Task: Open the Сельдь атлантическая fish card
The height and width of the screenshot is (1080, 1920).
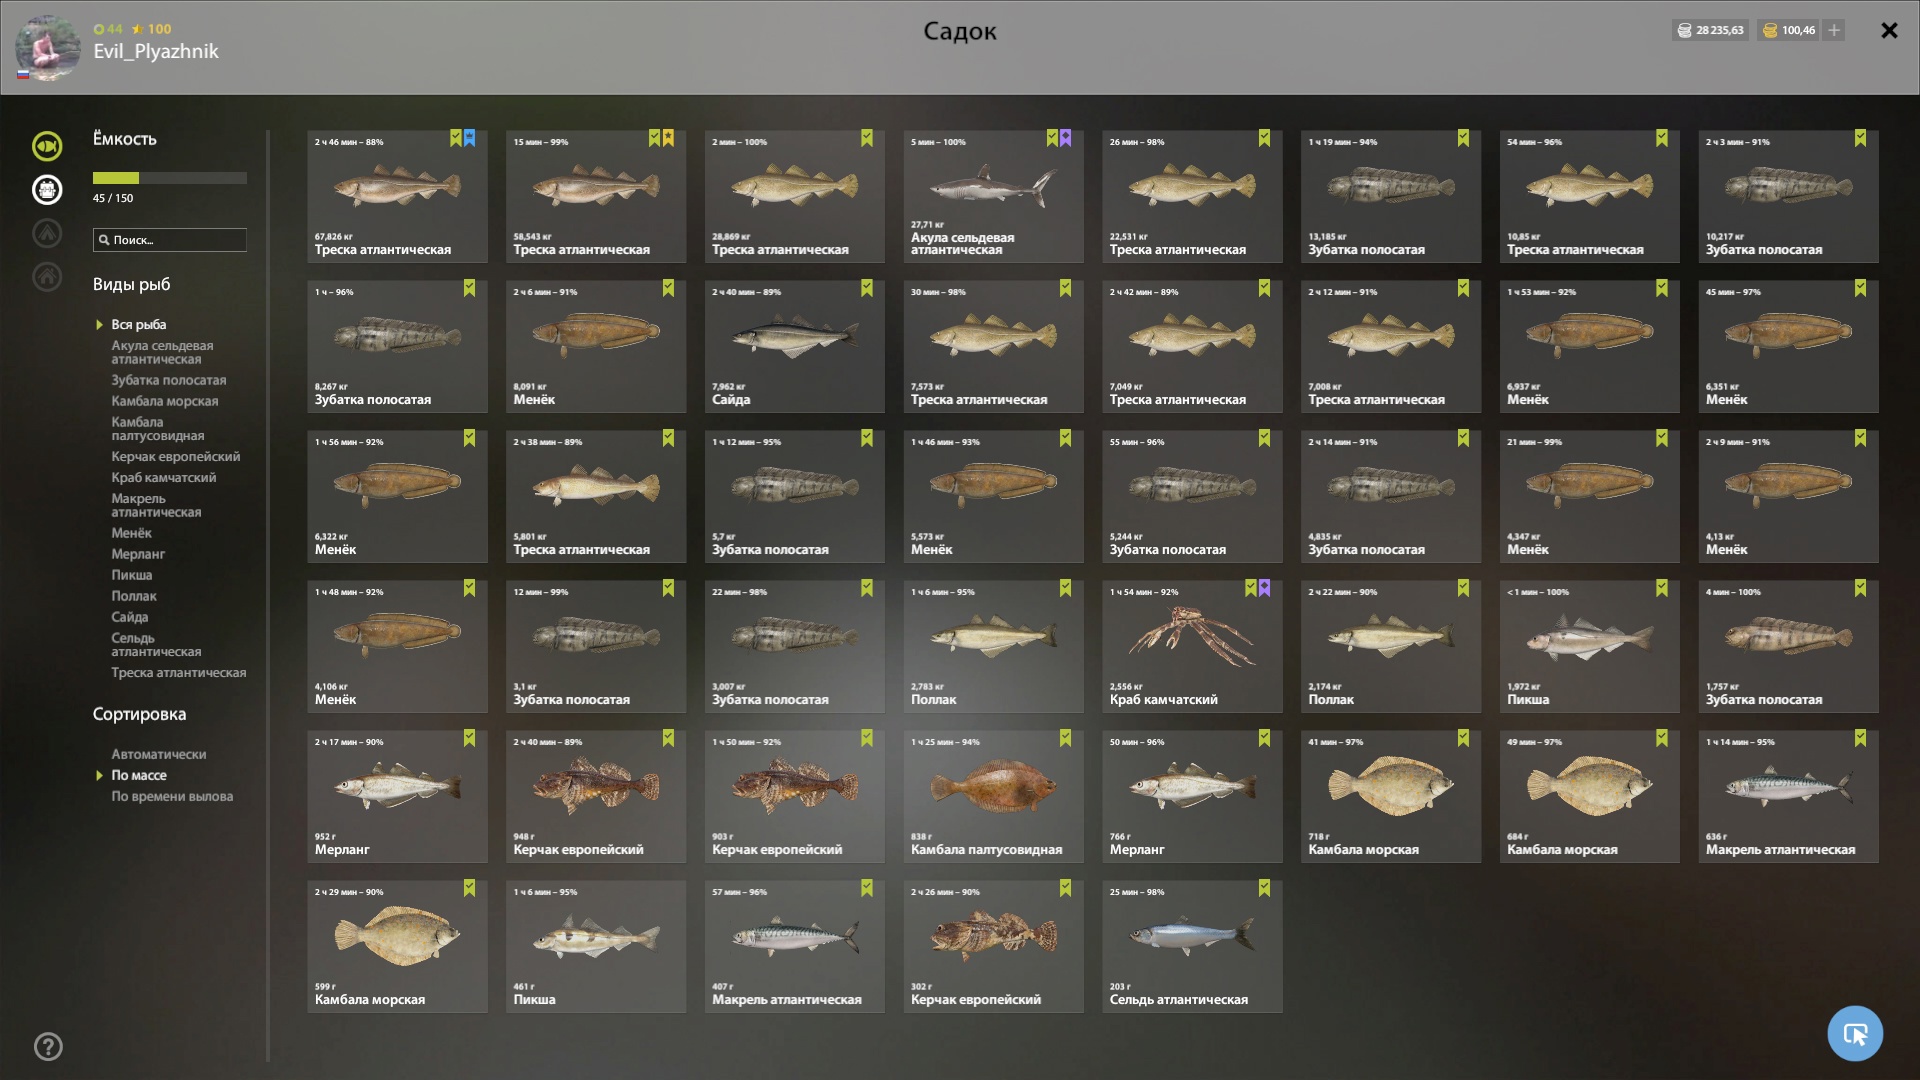Action: [1192, 946]
